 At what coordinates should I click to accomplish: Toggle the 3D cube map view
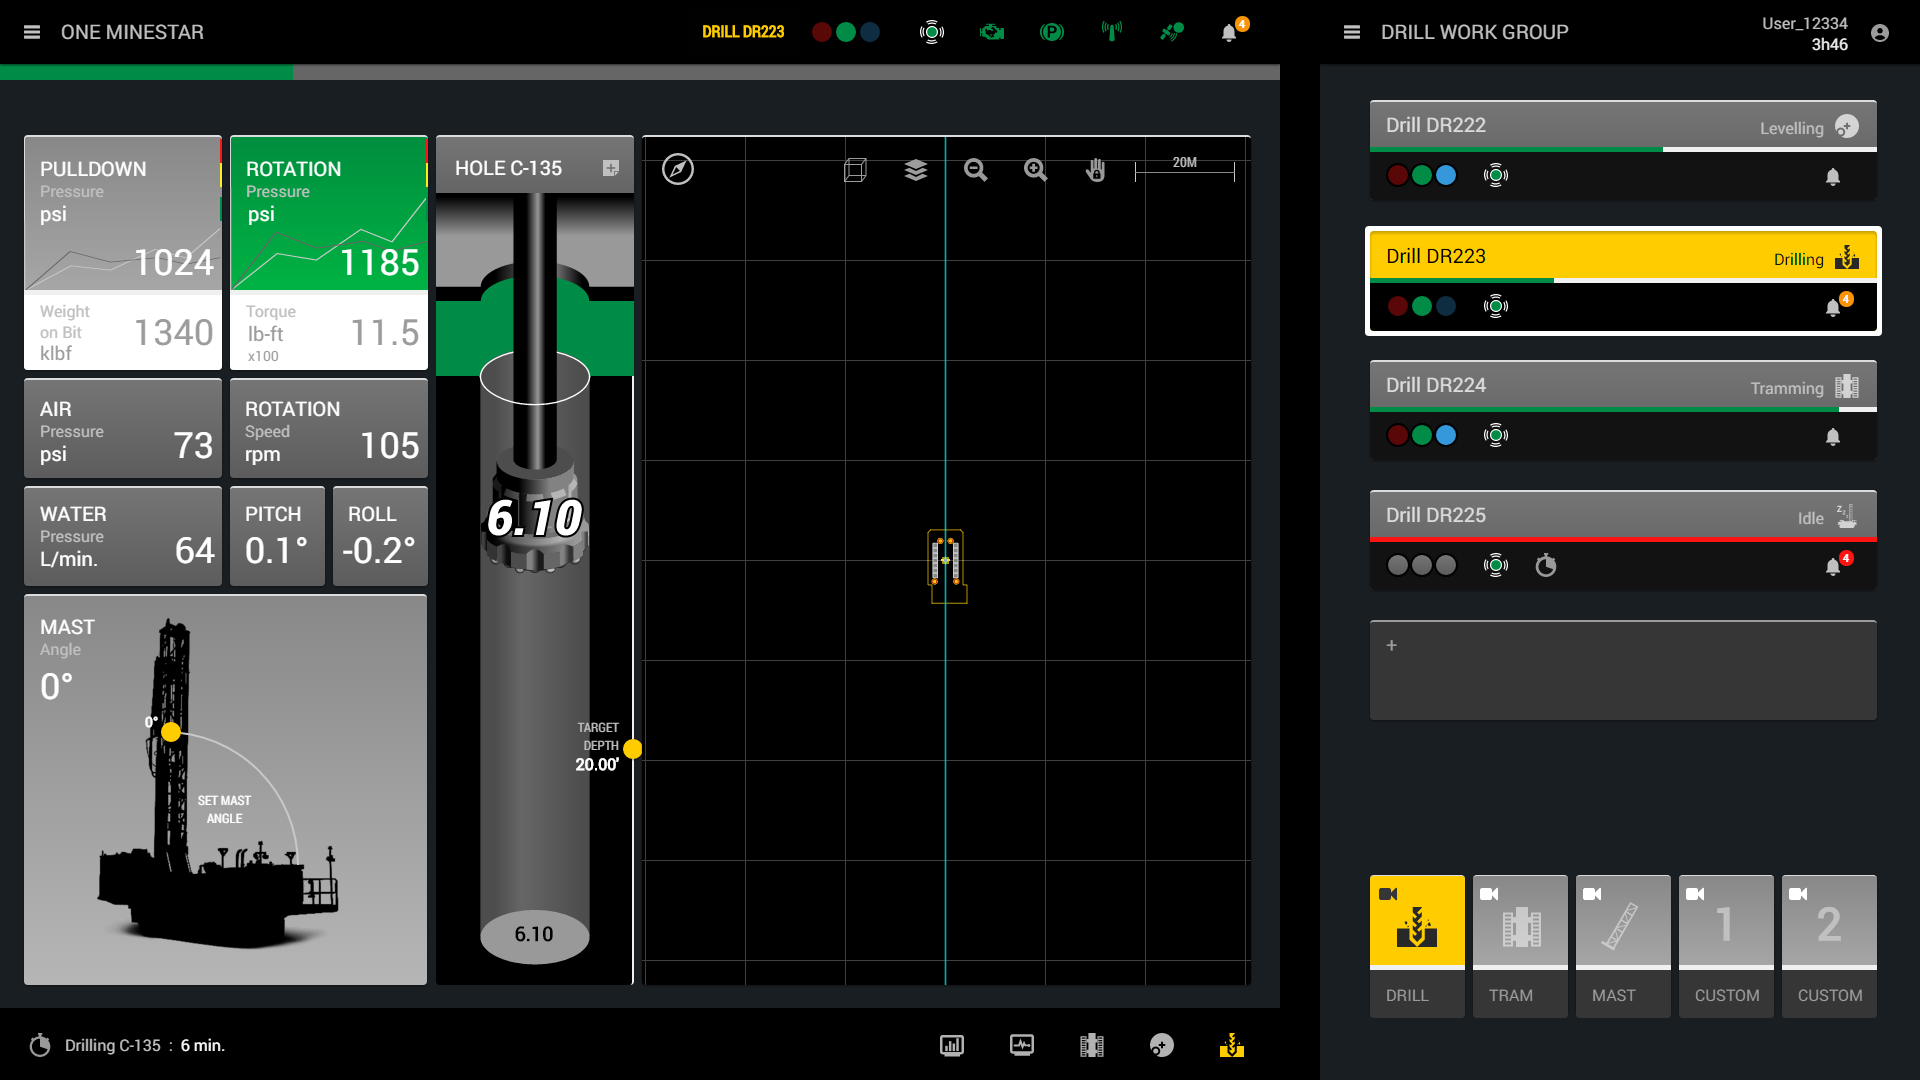tap(855, 170)
